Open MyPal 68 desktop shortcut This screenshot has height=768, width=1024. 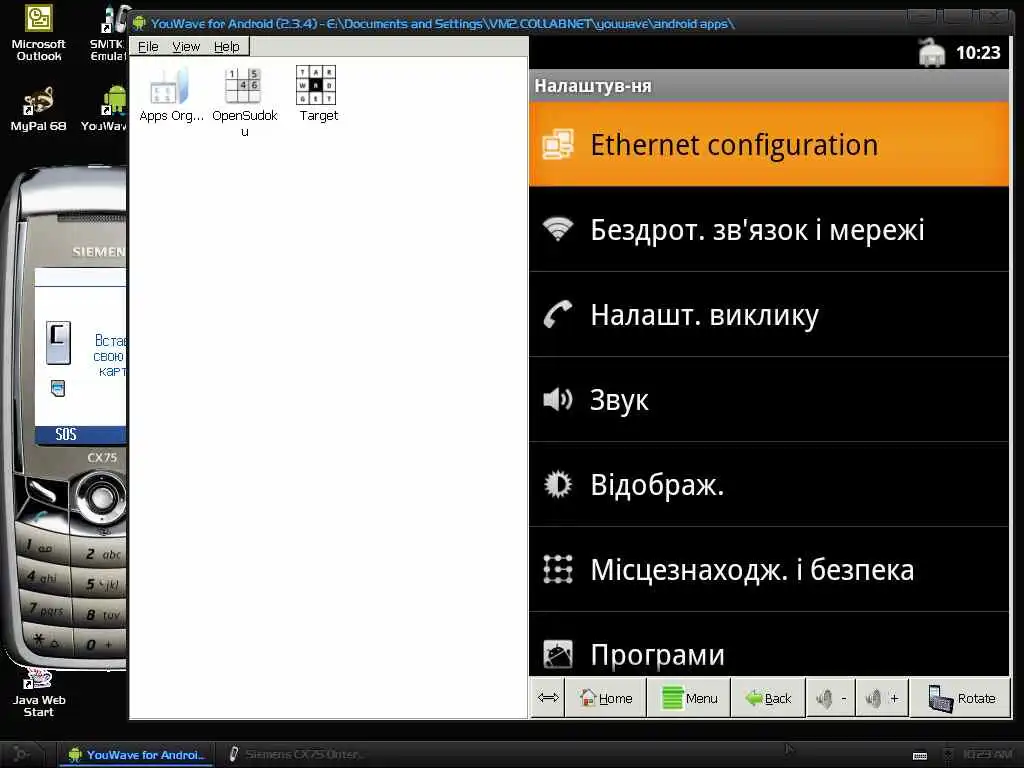[39, 109]
